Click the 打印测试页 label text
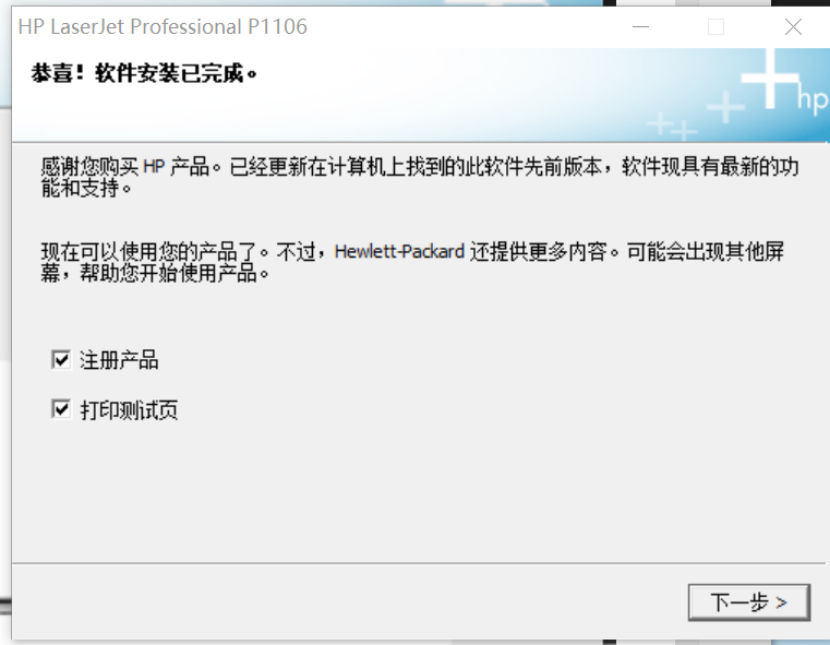 click(129, 410)
